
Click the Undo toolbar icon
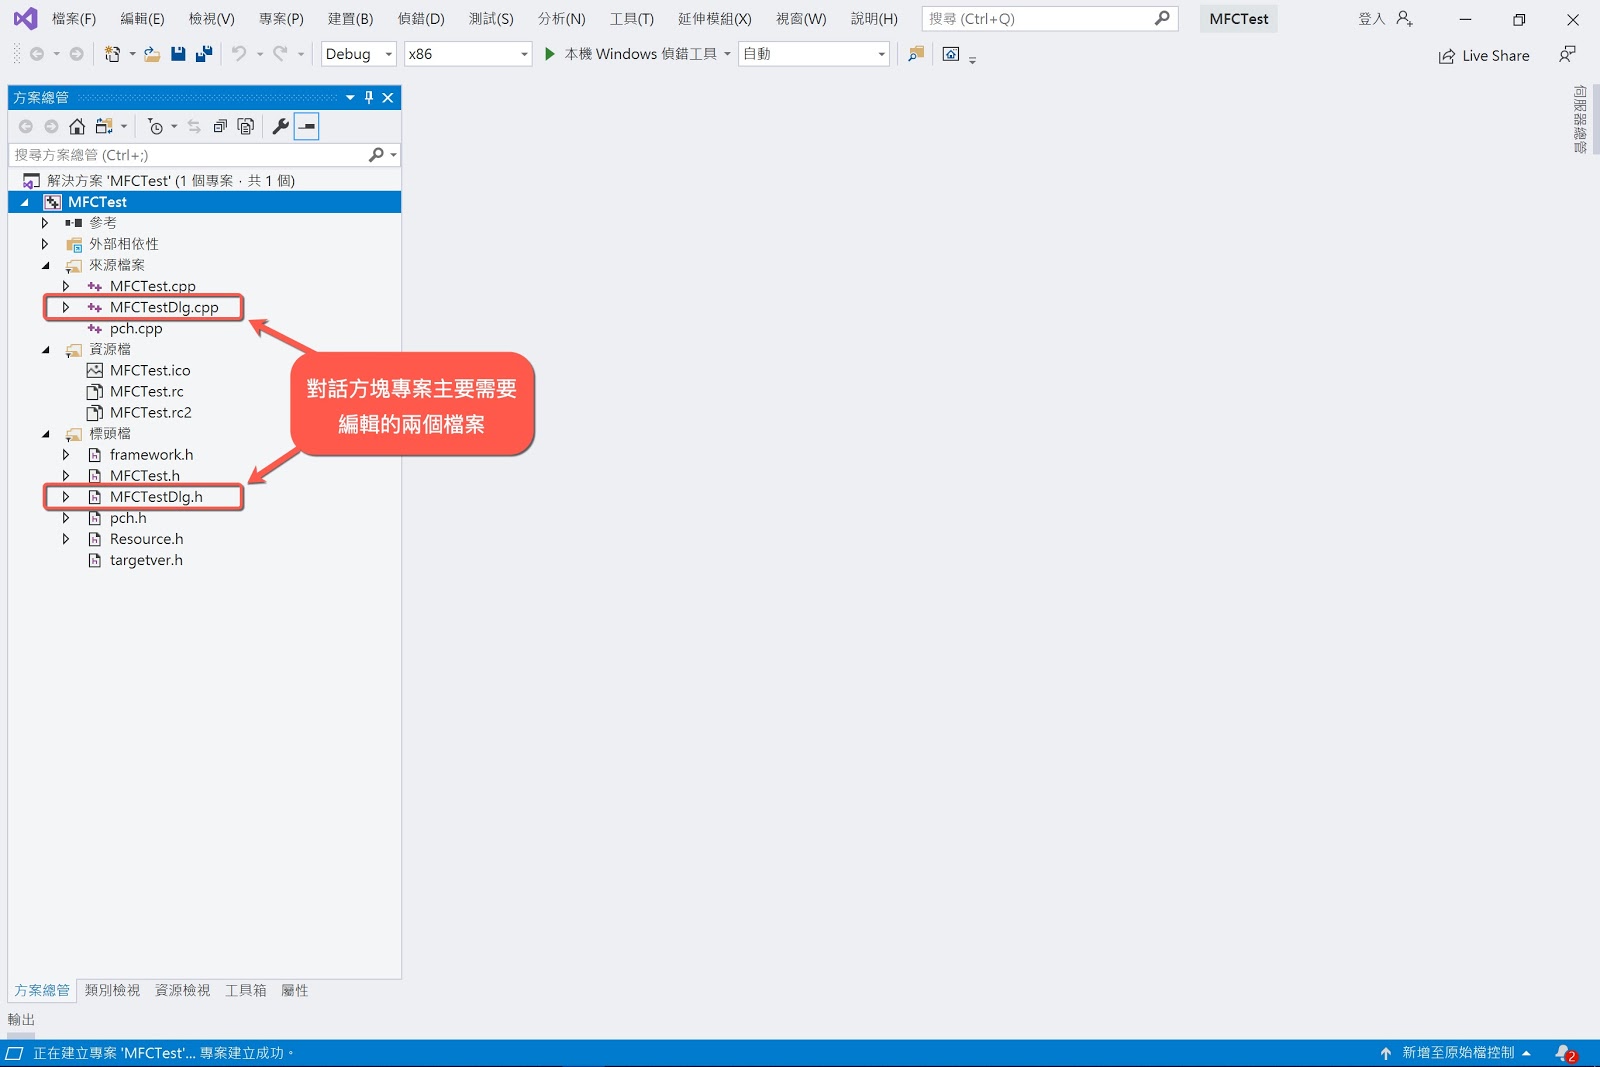[239, 54]
